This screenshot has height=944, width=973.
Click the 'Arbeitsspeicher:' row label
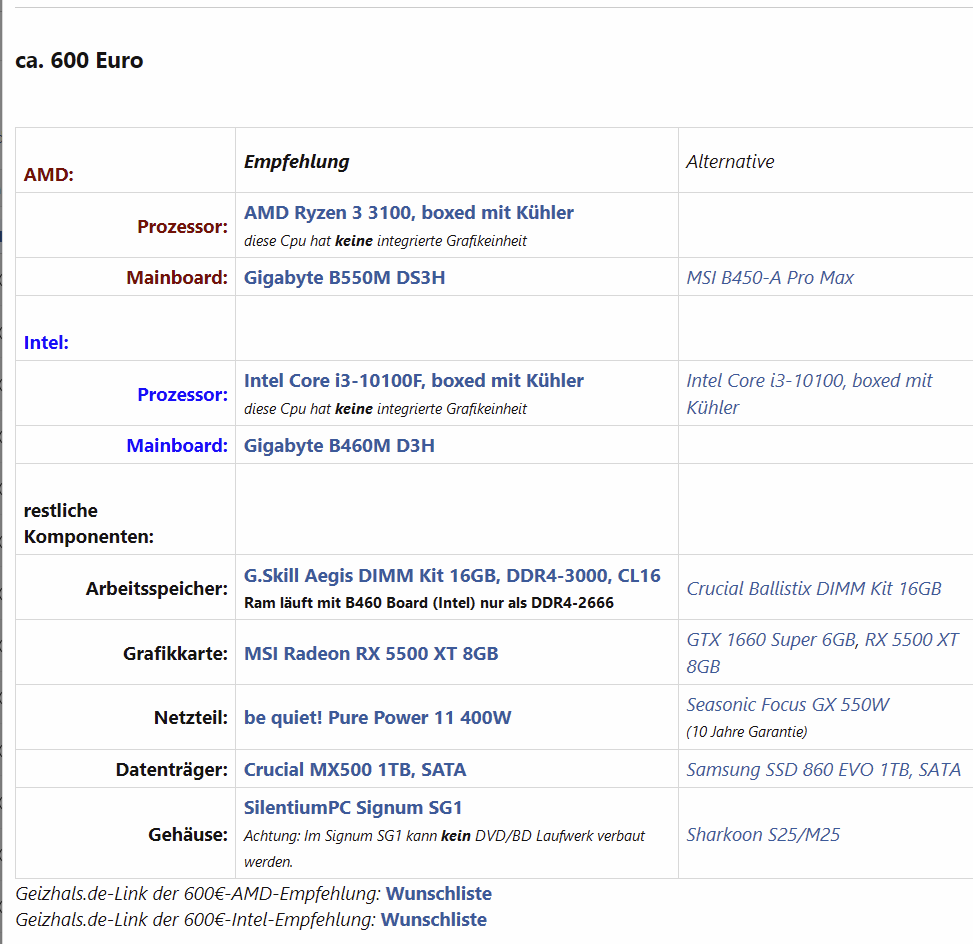(156, 588)
